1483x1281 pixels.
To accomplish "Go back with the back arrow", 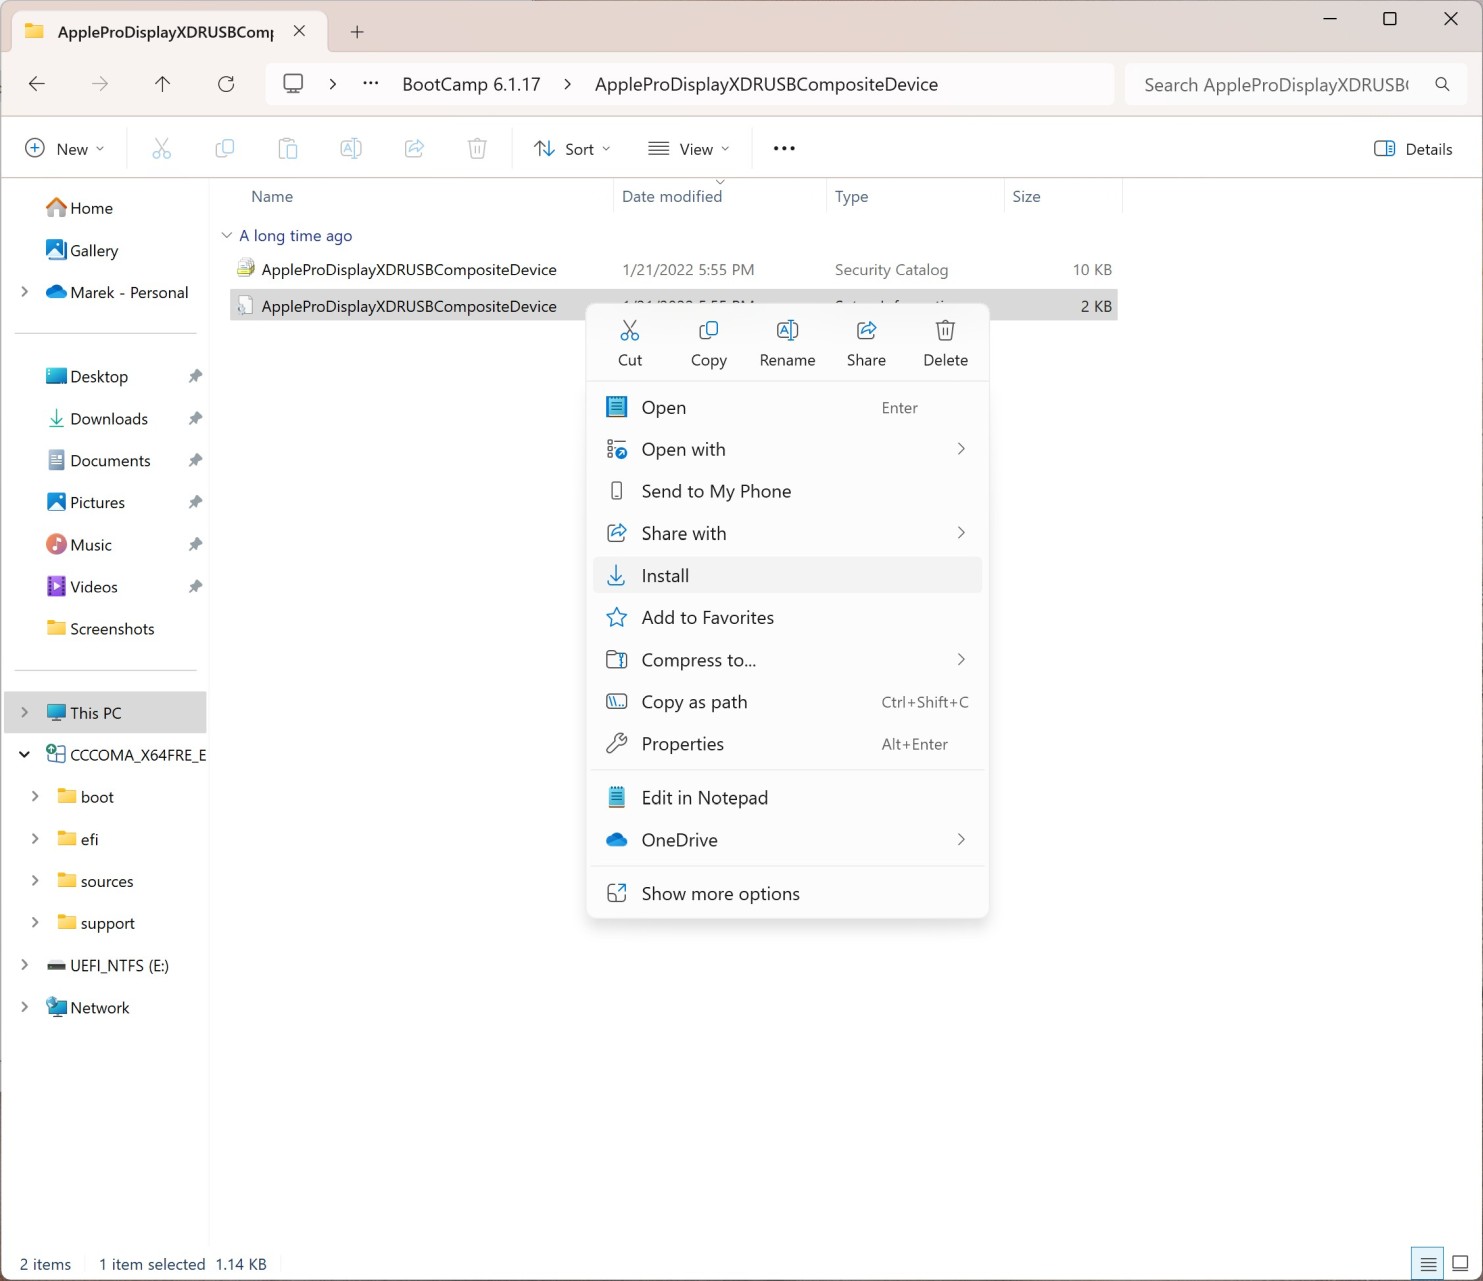I will pos(37,84).
